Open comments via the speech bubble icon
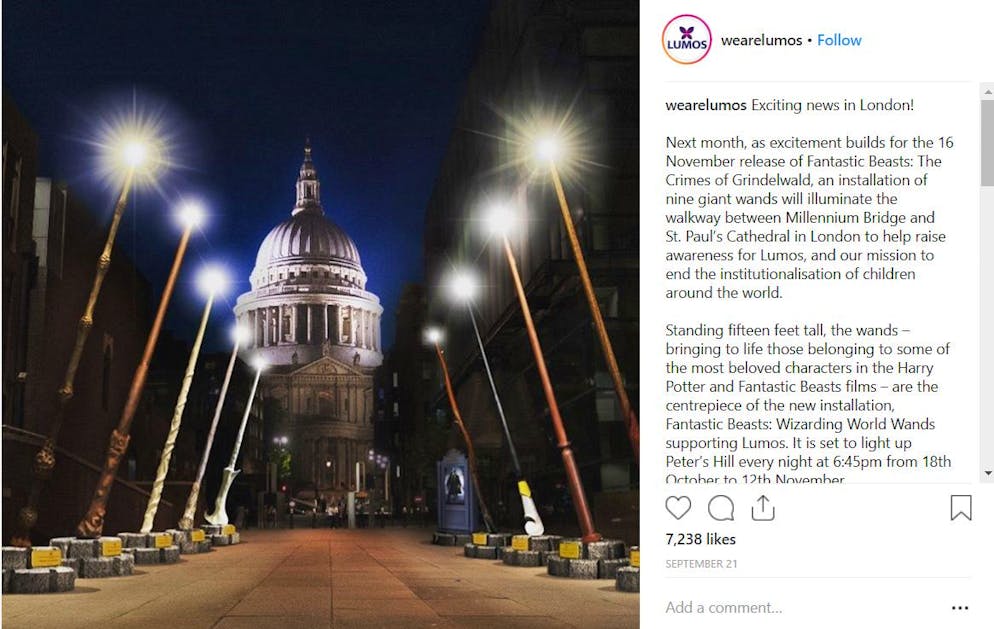 (721, 508)
